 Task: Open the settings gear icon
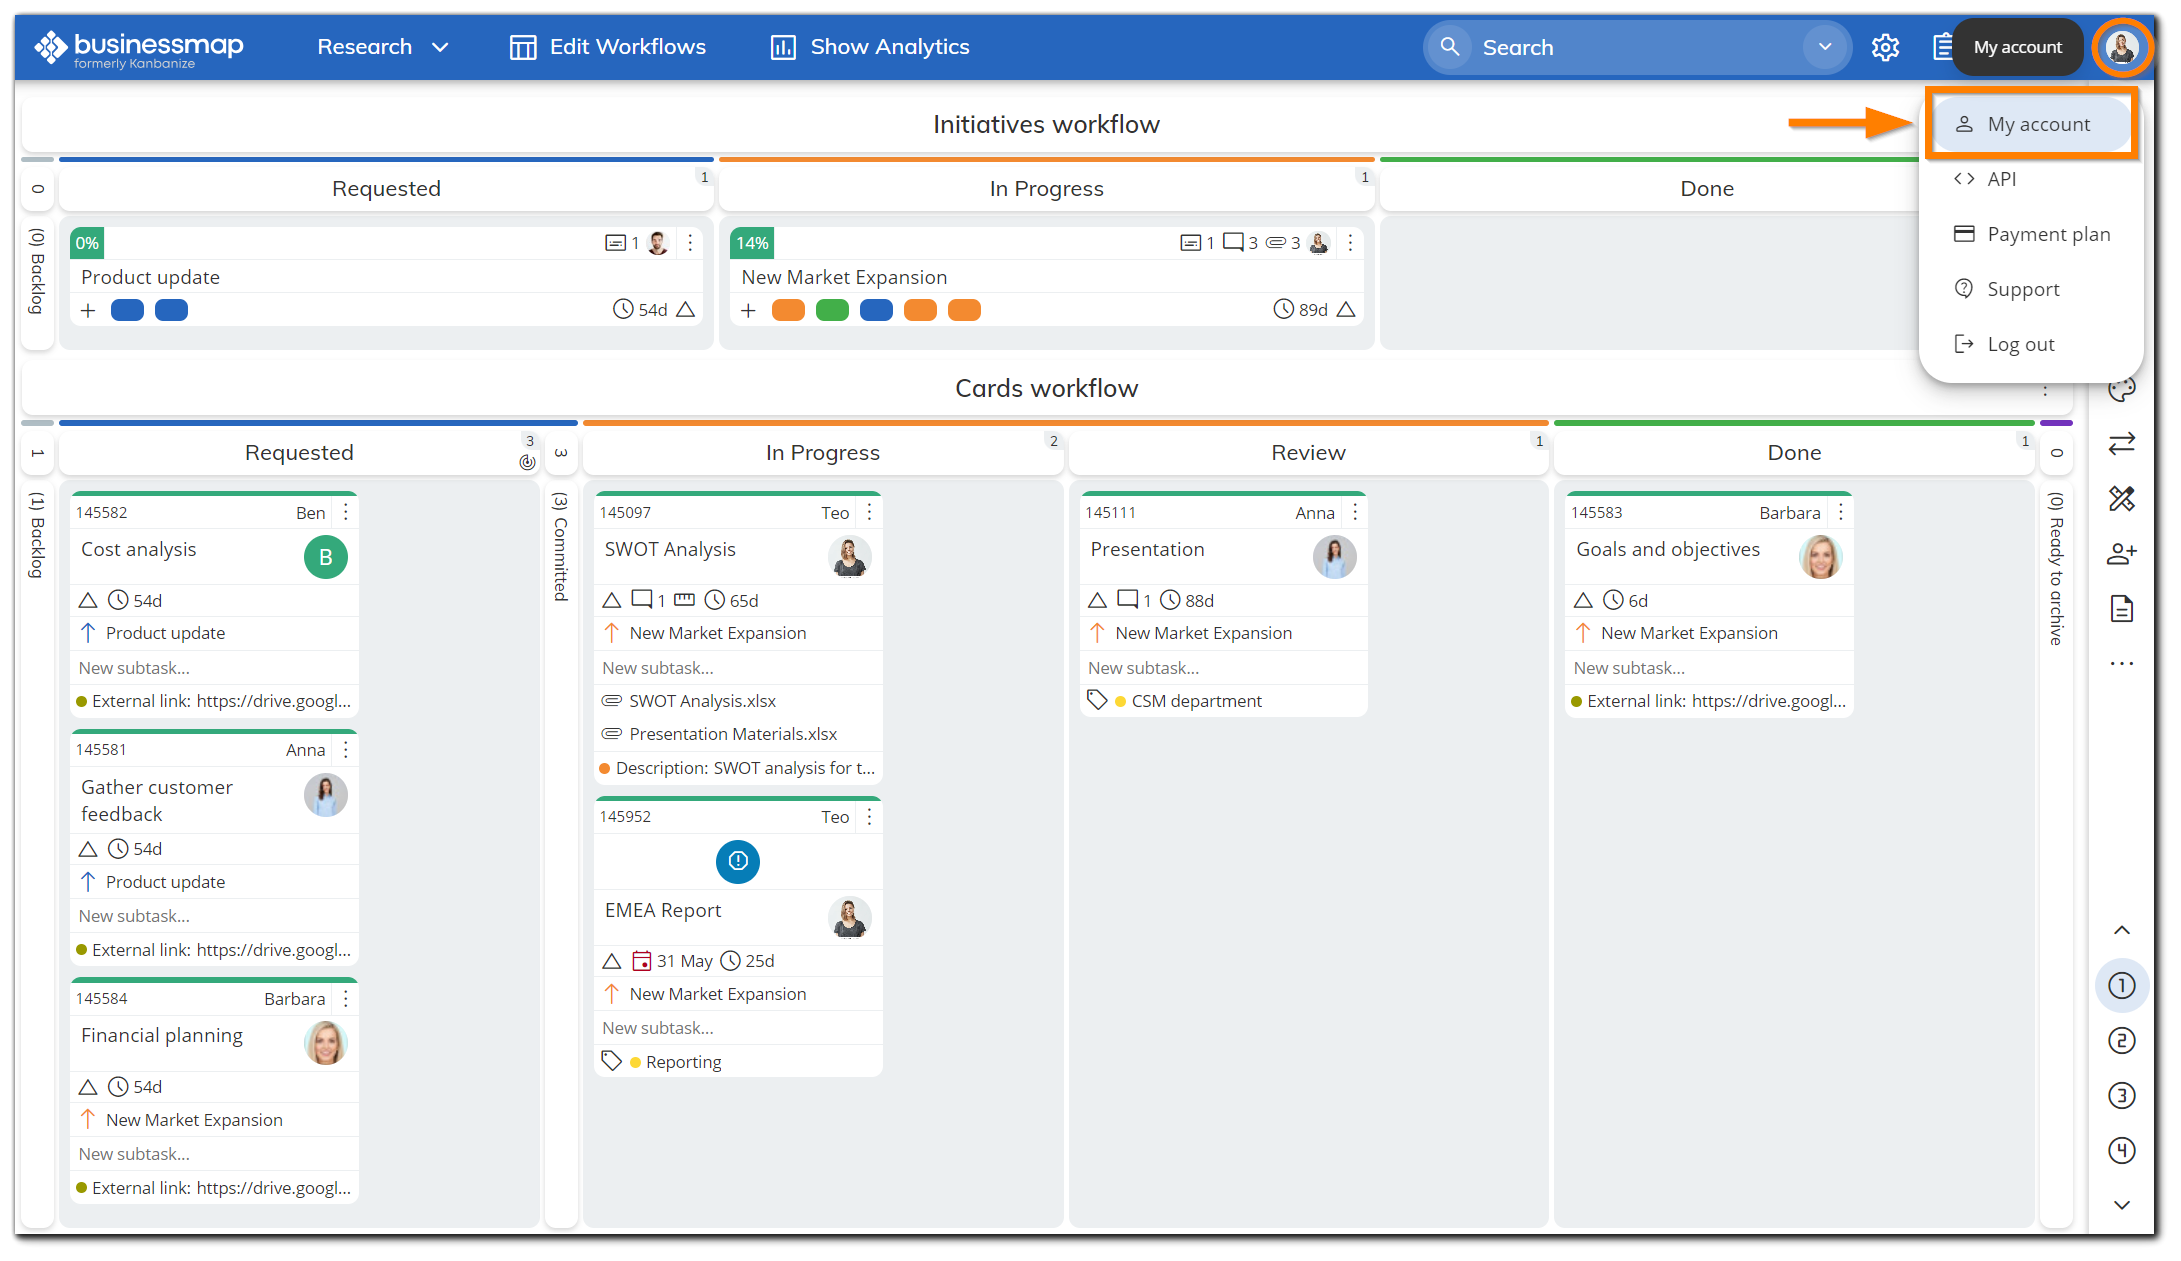[1885, 47]
